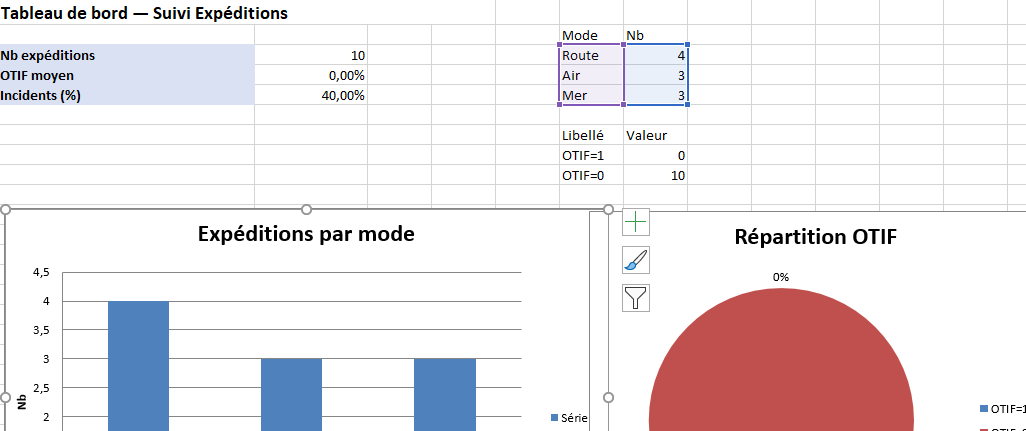Select the 'Tableau de bord' title cell

coord(145,13)
